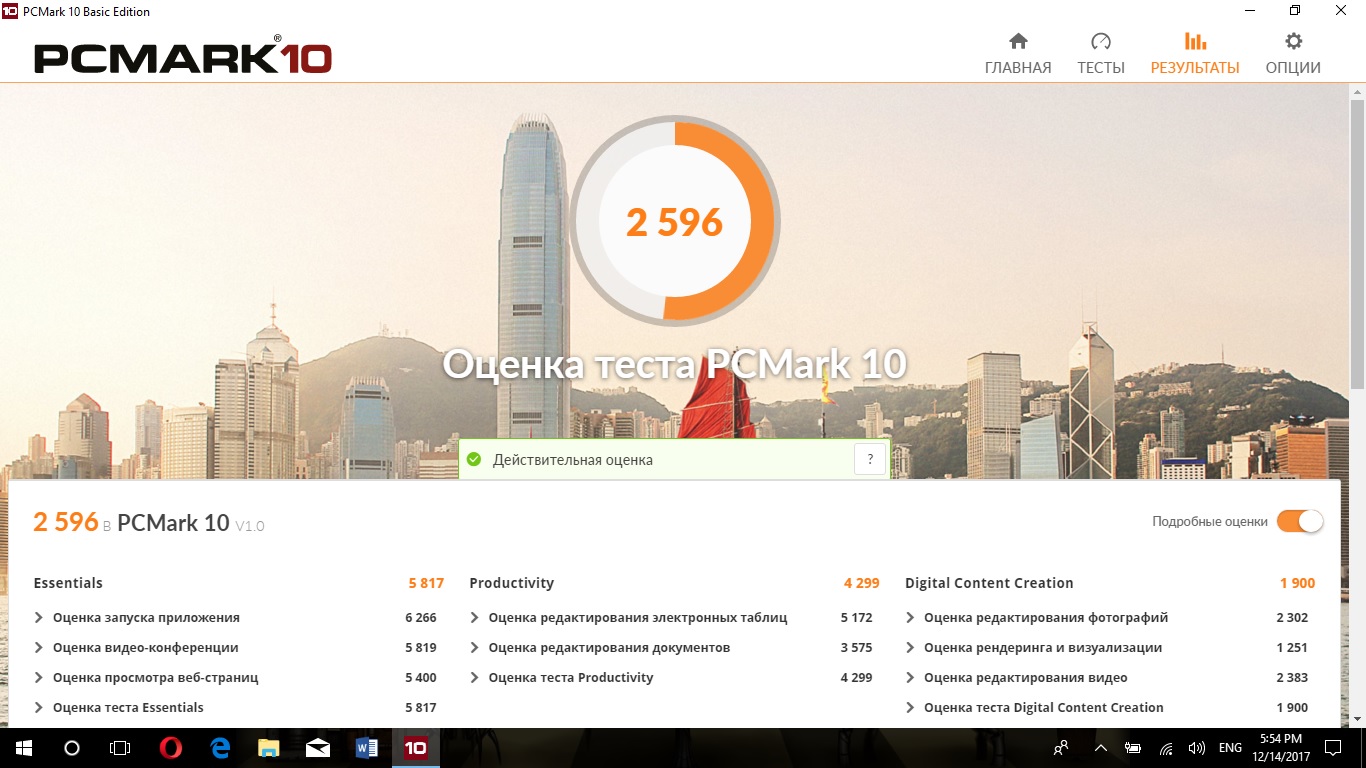
Task: Click the PCMark 10 logo
Action: click(x=183, y=56)
